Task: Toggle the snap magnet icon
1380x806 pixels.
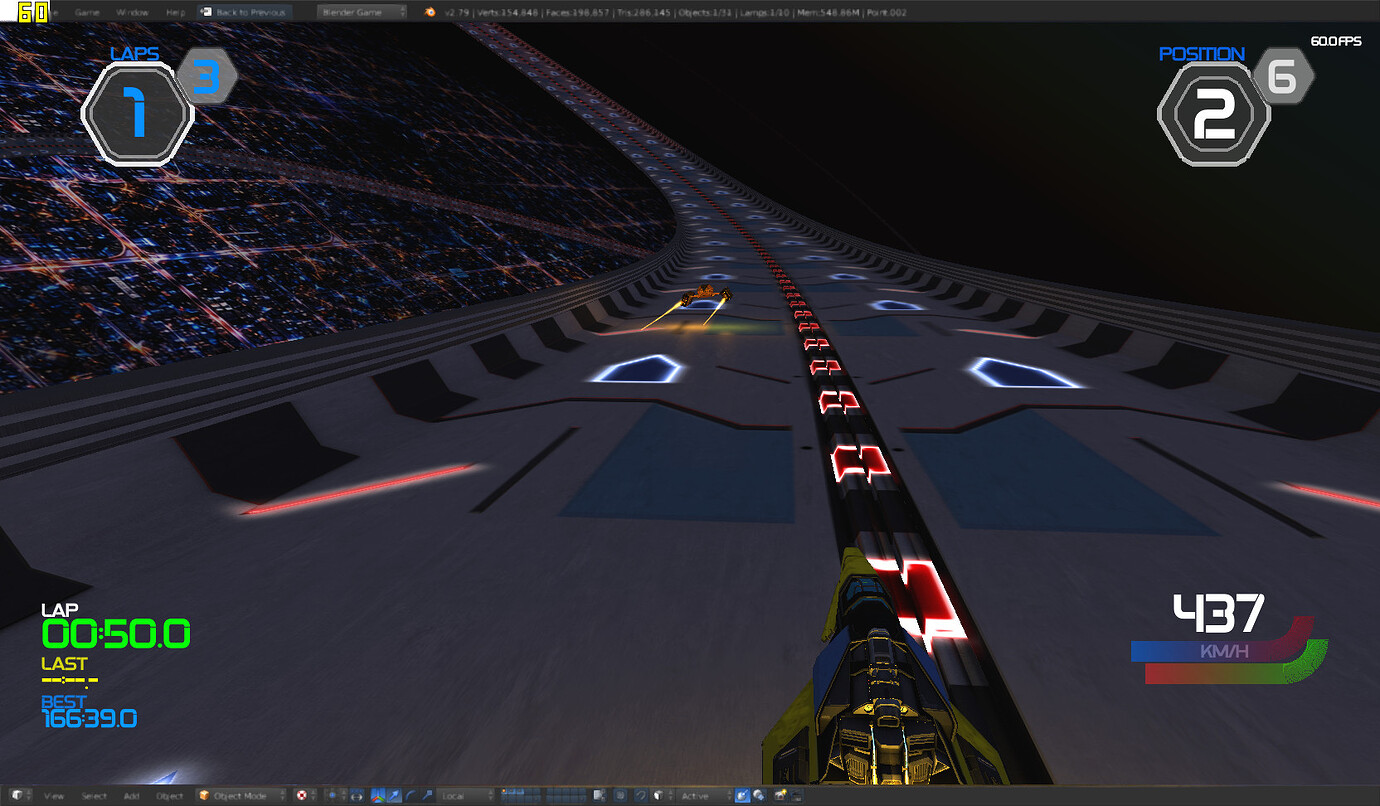Action: tap(641, 796)
